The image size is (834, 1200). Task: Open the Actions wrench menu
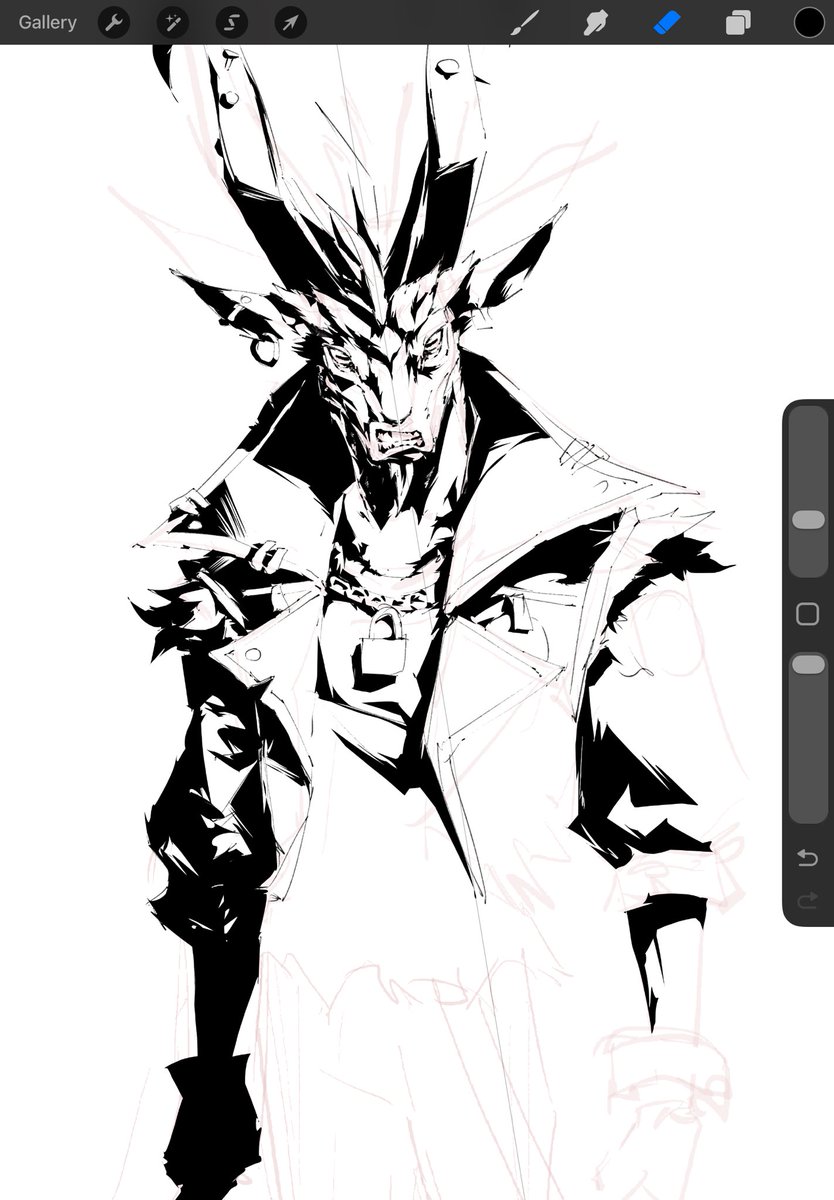point(114,22)
